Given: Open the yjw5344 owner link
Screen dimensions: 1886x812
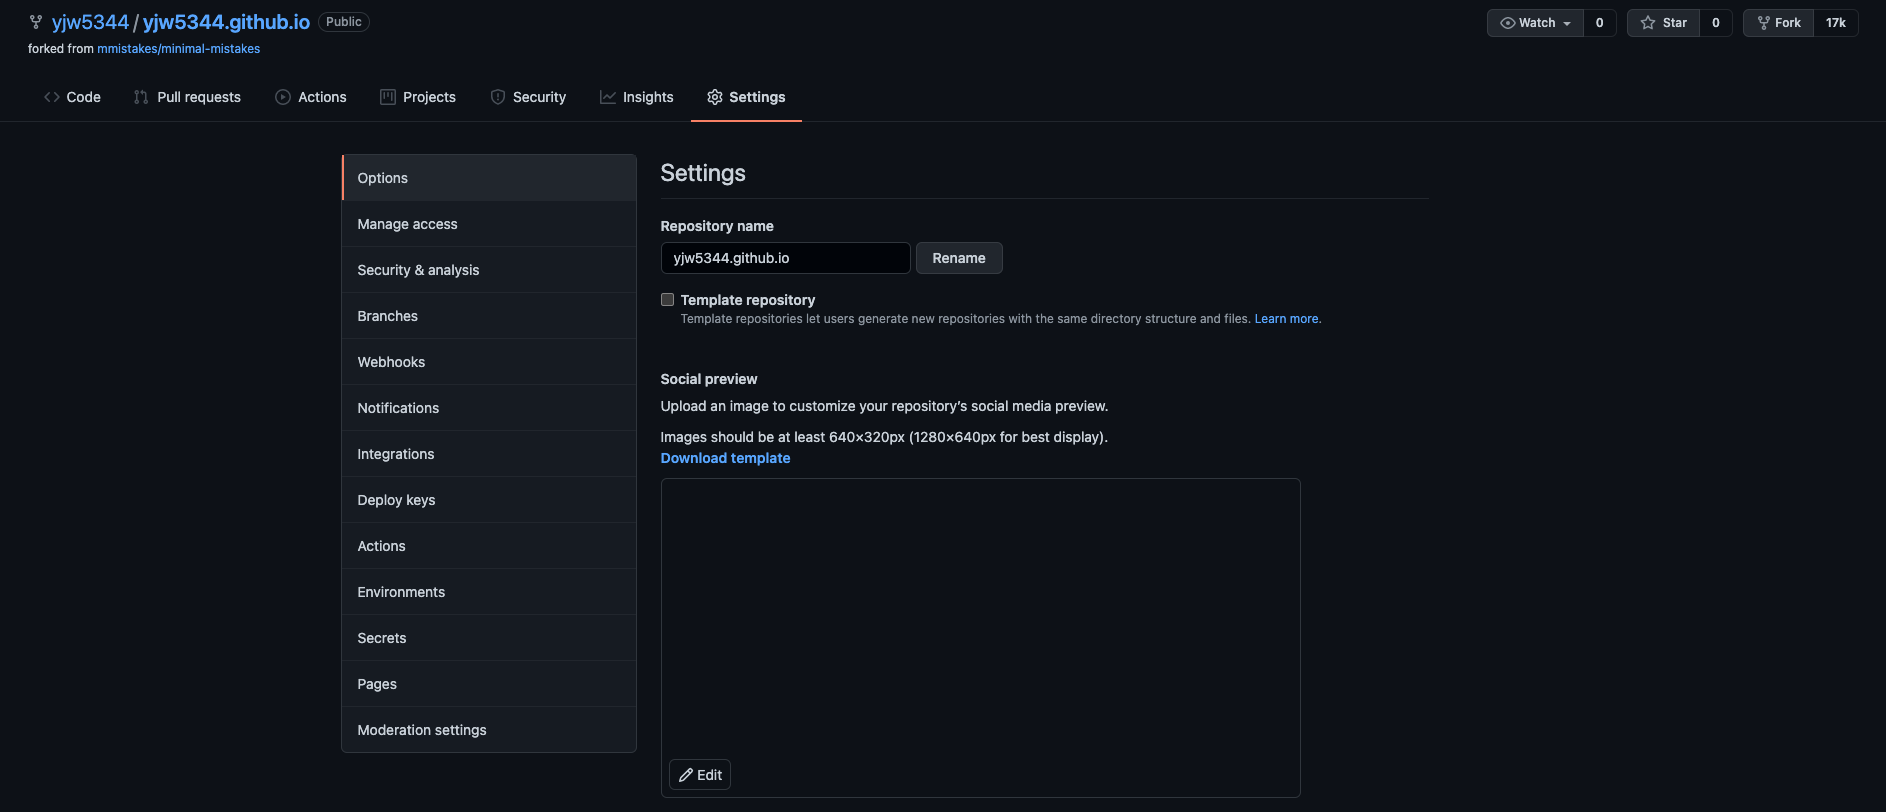Looking at the screenshot, I should point(90,22).
